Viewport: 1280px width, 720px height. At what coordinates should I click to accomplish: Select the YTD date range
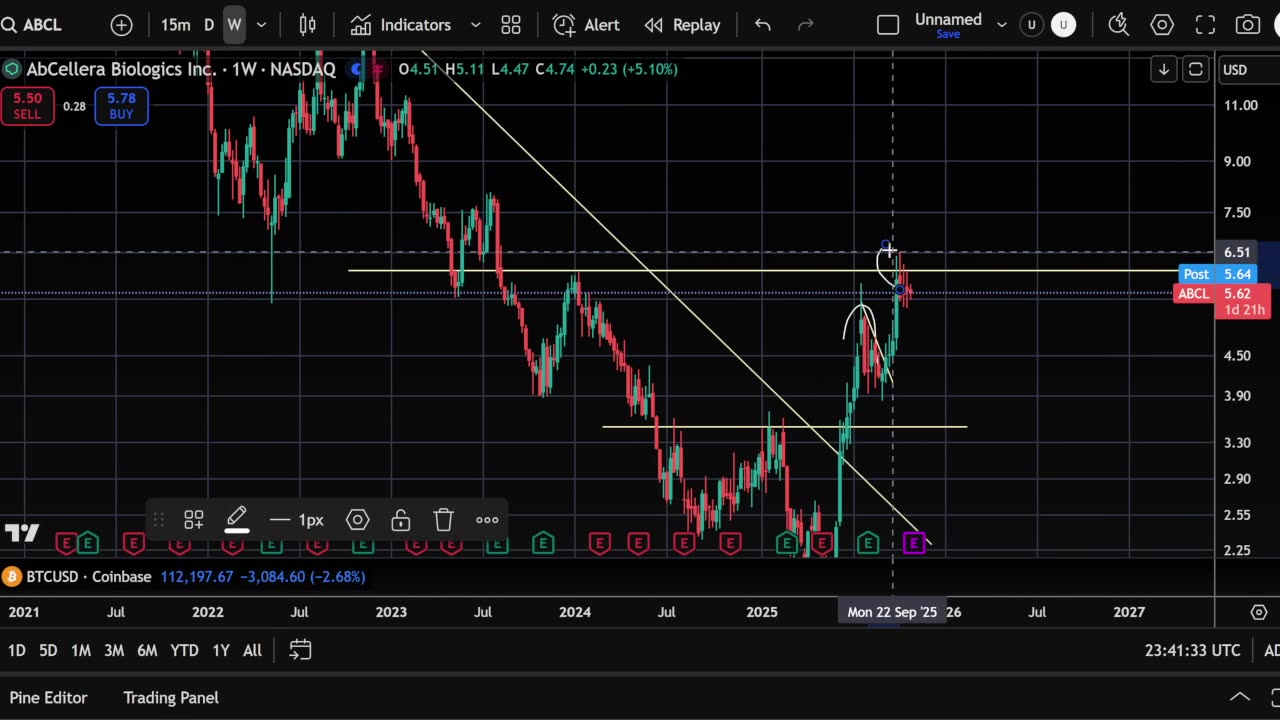point(184,650)
